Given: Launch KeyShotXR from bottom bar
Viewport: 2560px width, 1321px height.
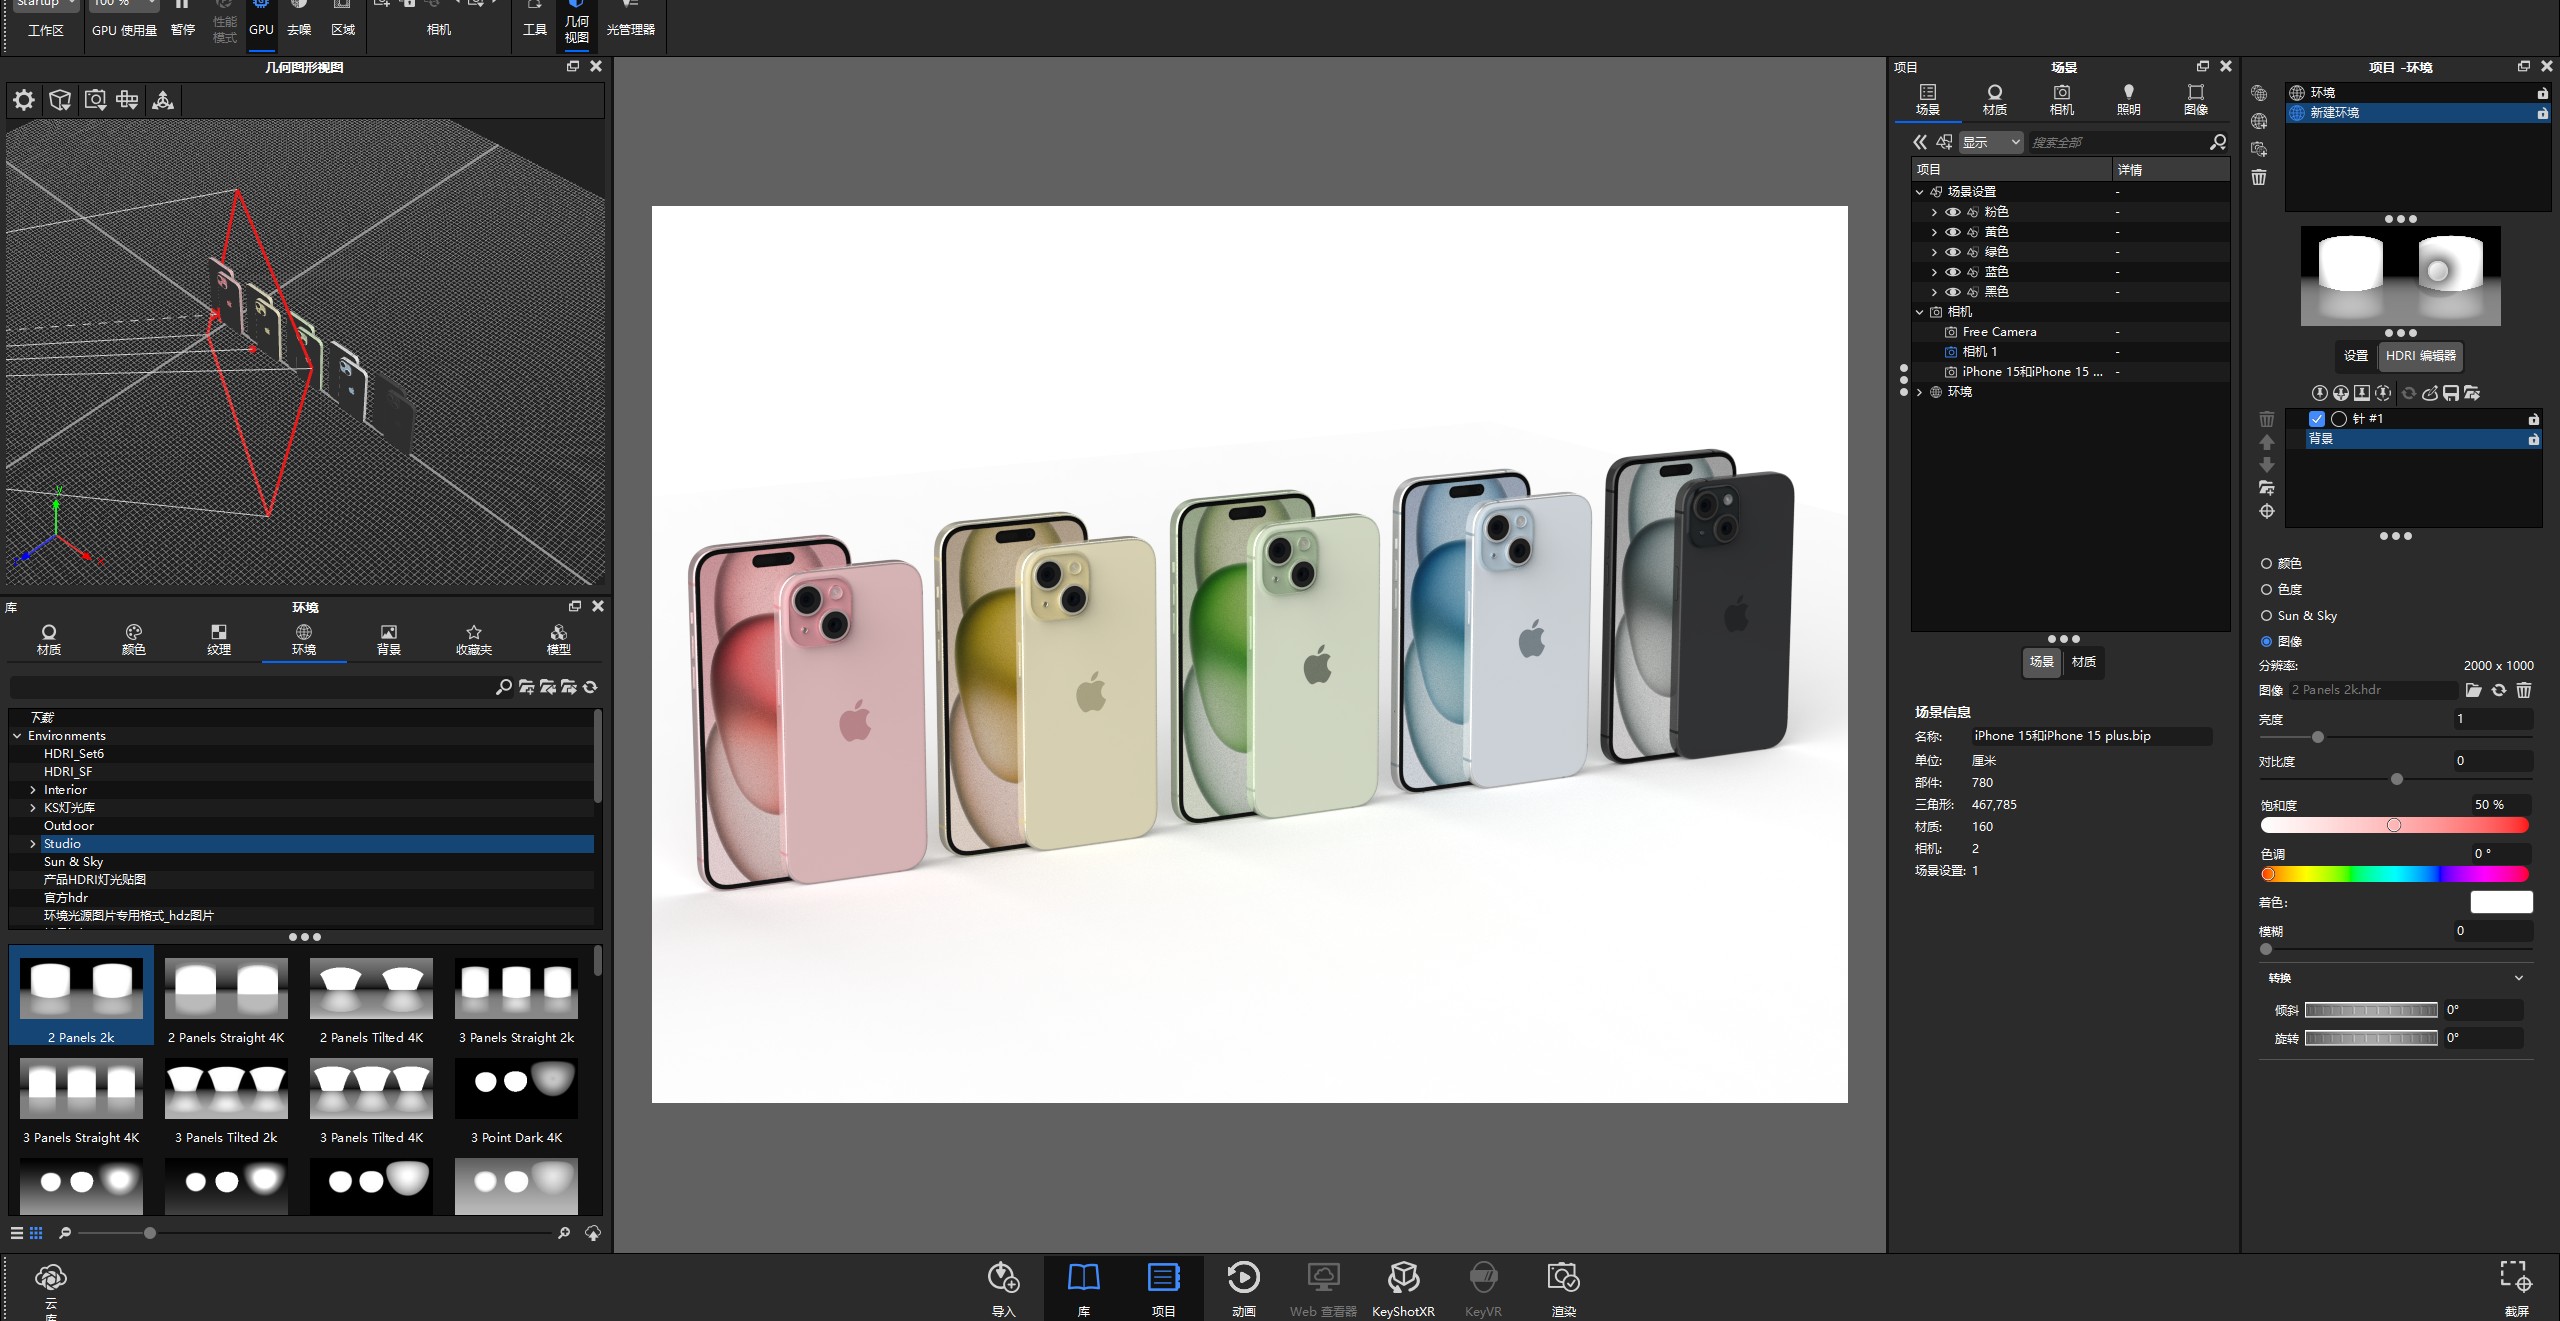Looking at the screenshot, I should tap(1403, 1288).
